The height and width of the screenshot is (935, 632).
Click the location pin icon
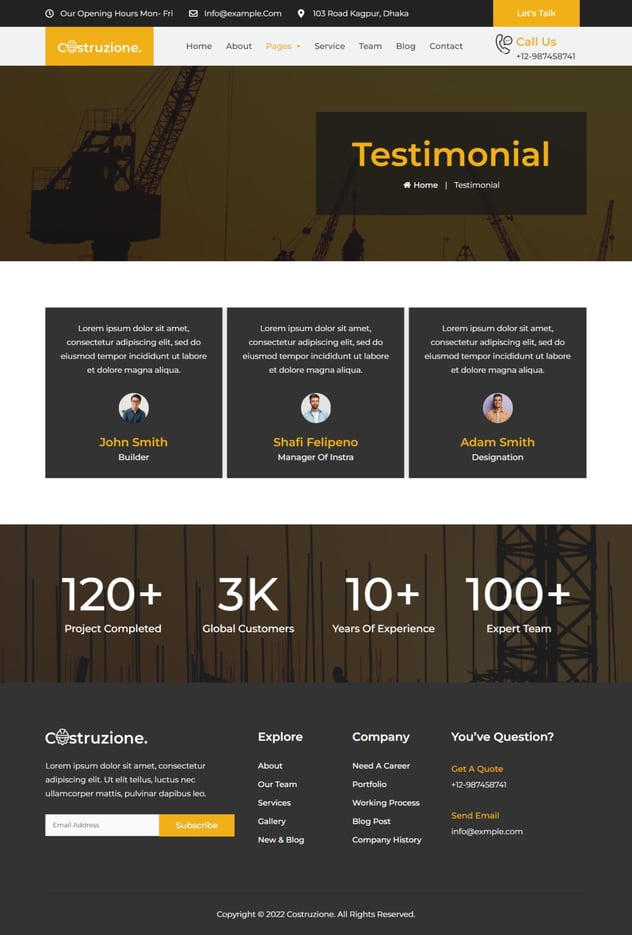coord(301,14)
